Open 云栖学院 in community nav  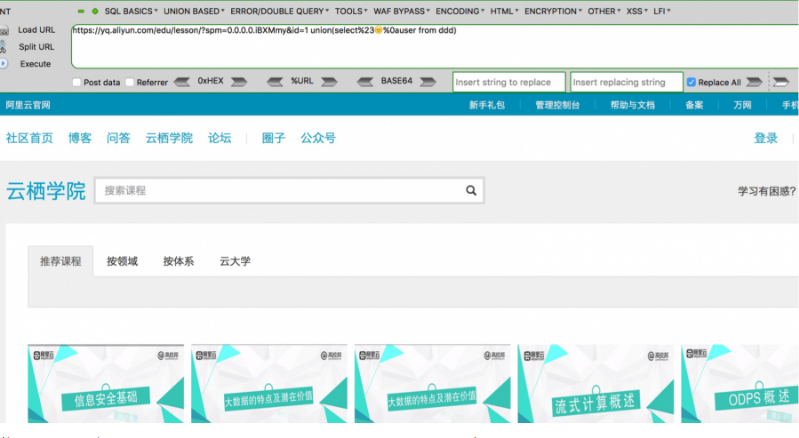click(x=169, y=138)
